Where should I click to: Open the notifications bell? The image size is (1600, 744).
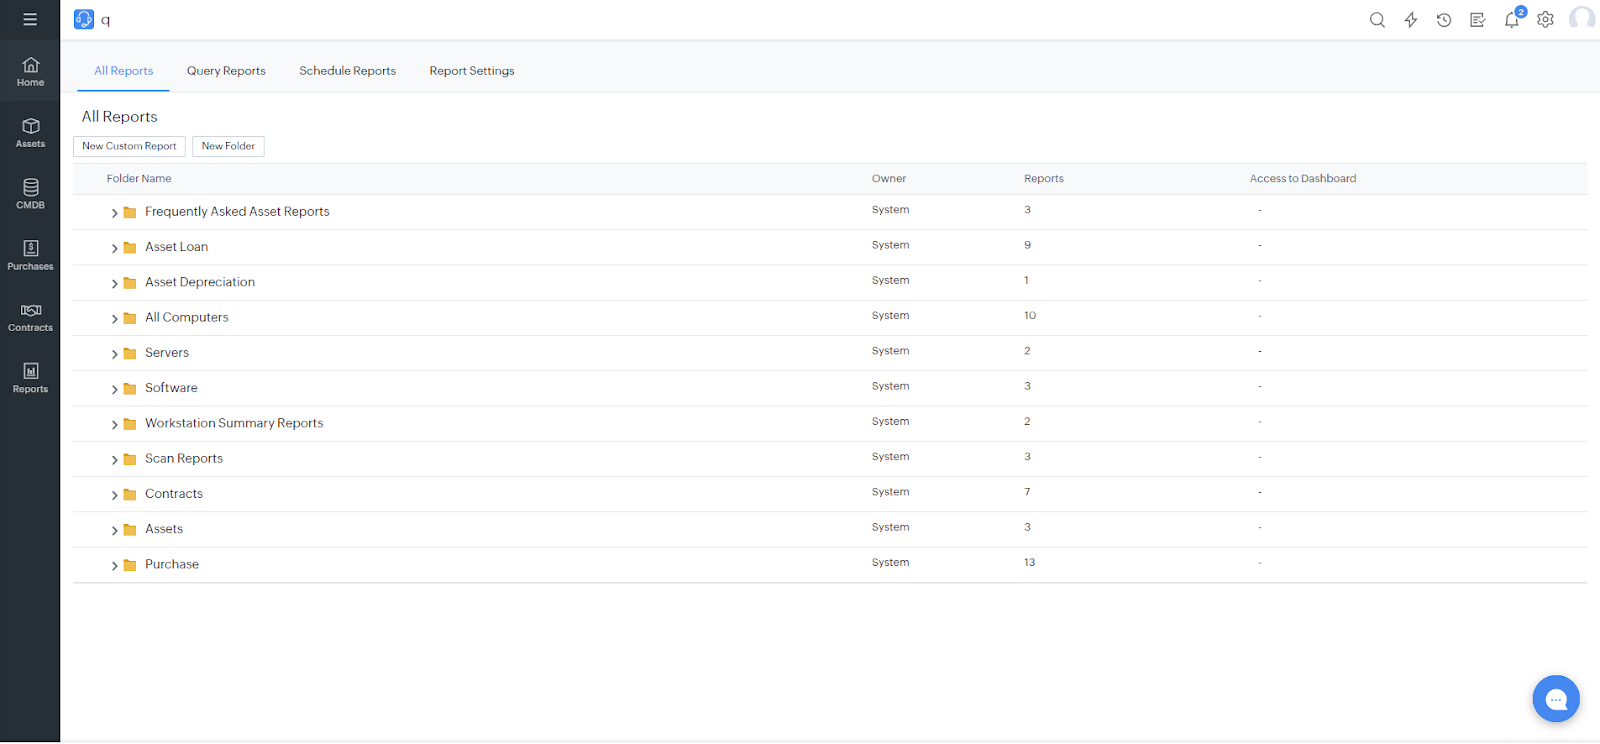(x=1511, y=20)
